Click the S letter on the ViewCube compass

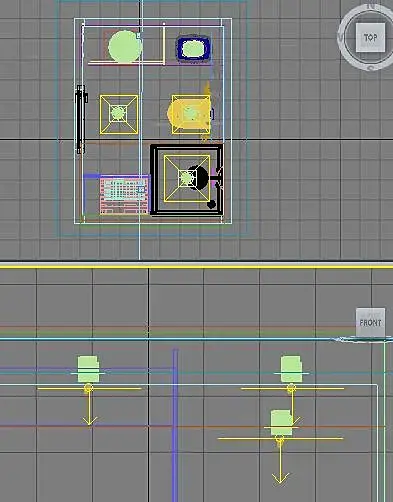point(371,68)
